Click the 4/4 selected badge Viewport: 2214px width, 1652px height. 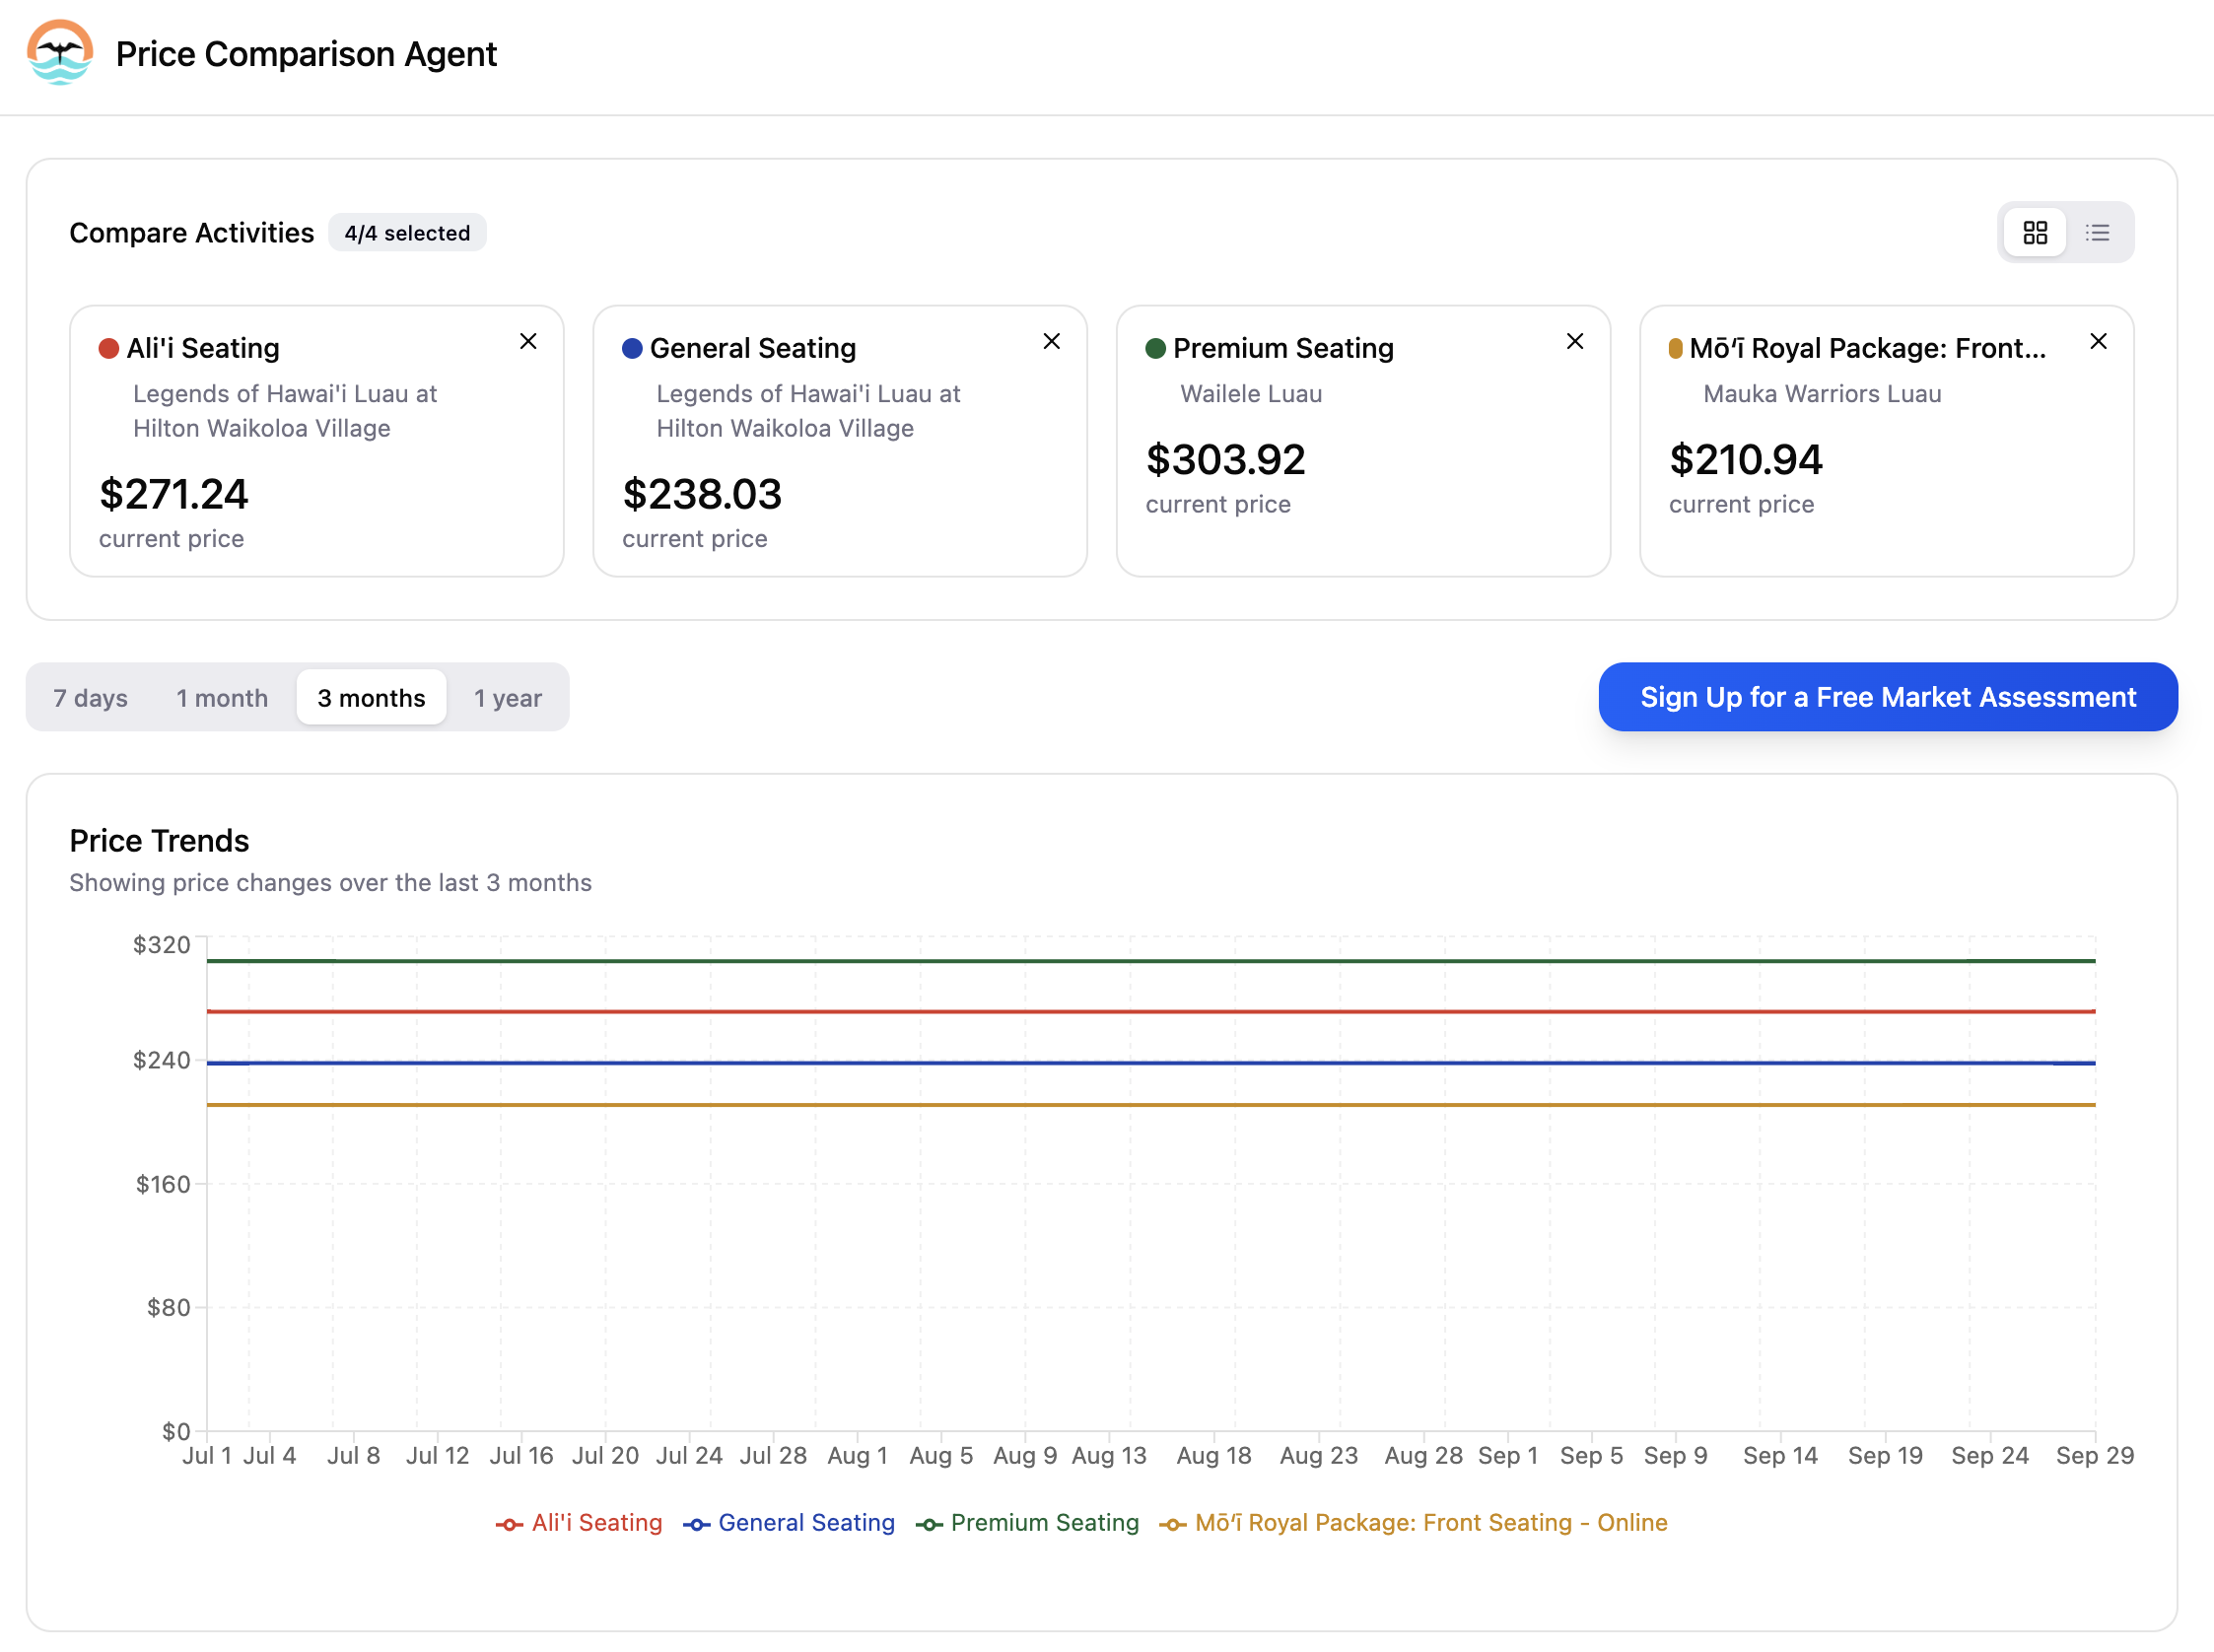tap(407, 233)
